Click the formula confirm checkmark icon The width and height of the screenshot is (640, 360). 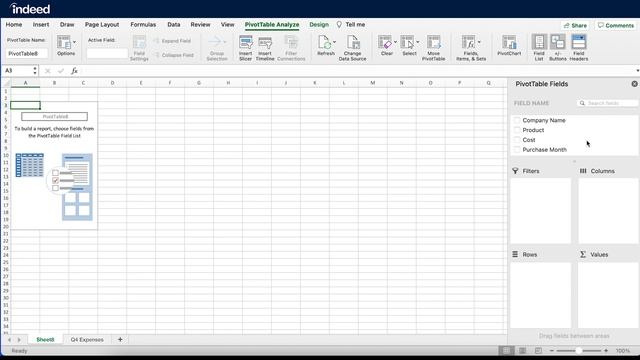pos(61,71)
